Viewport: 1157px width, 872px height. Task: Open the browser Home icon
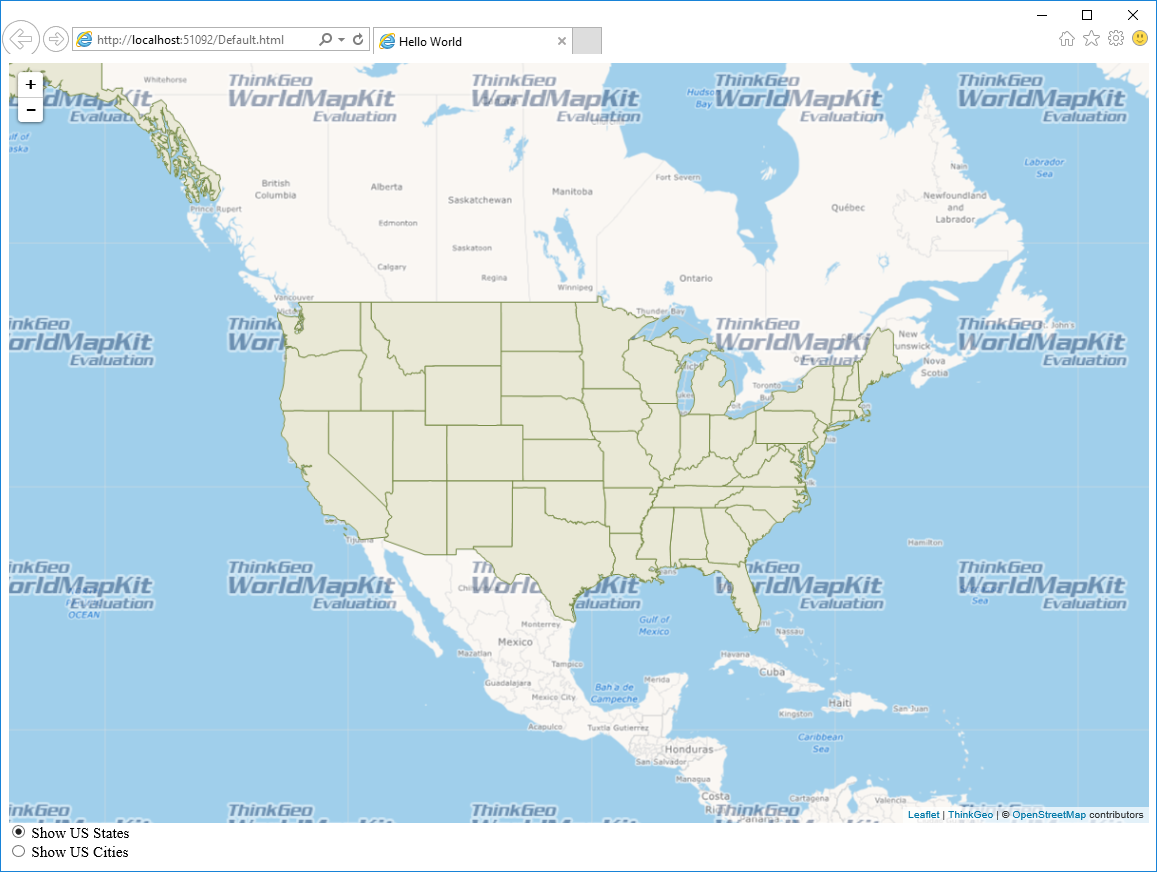1067,38
